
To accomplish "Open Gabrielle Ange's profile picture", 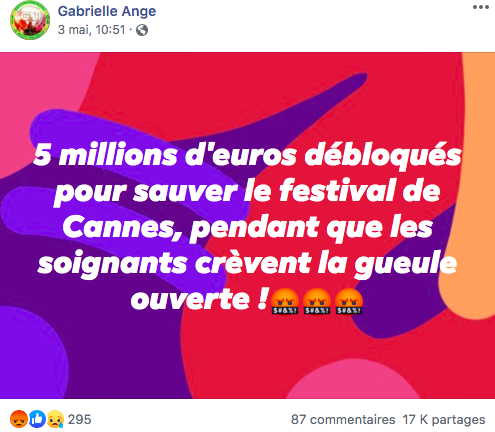I will 30,20.
